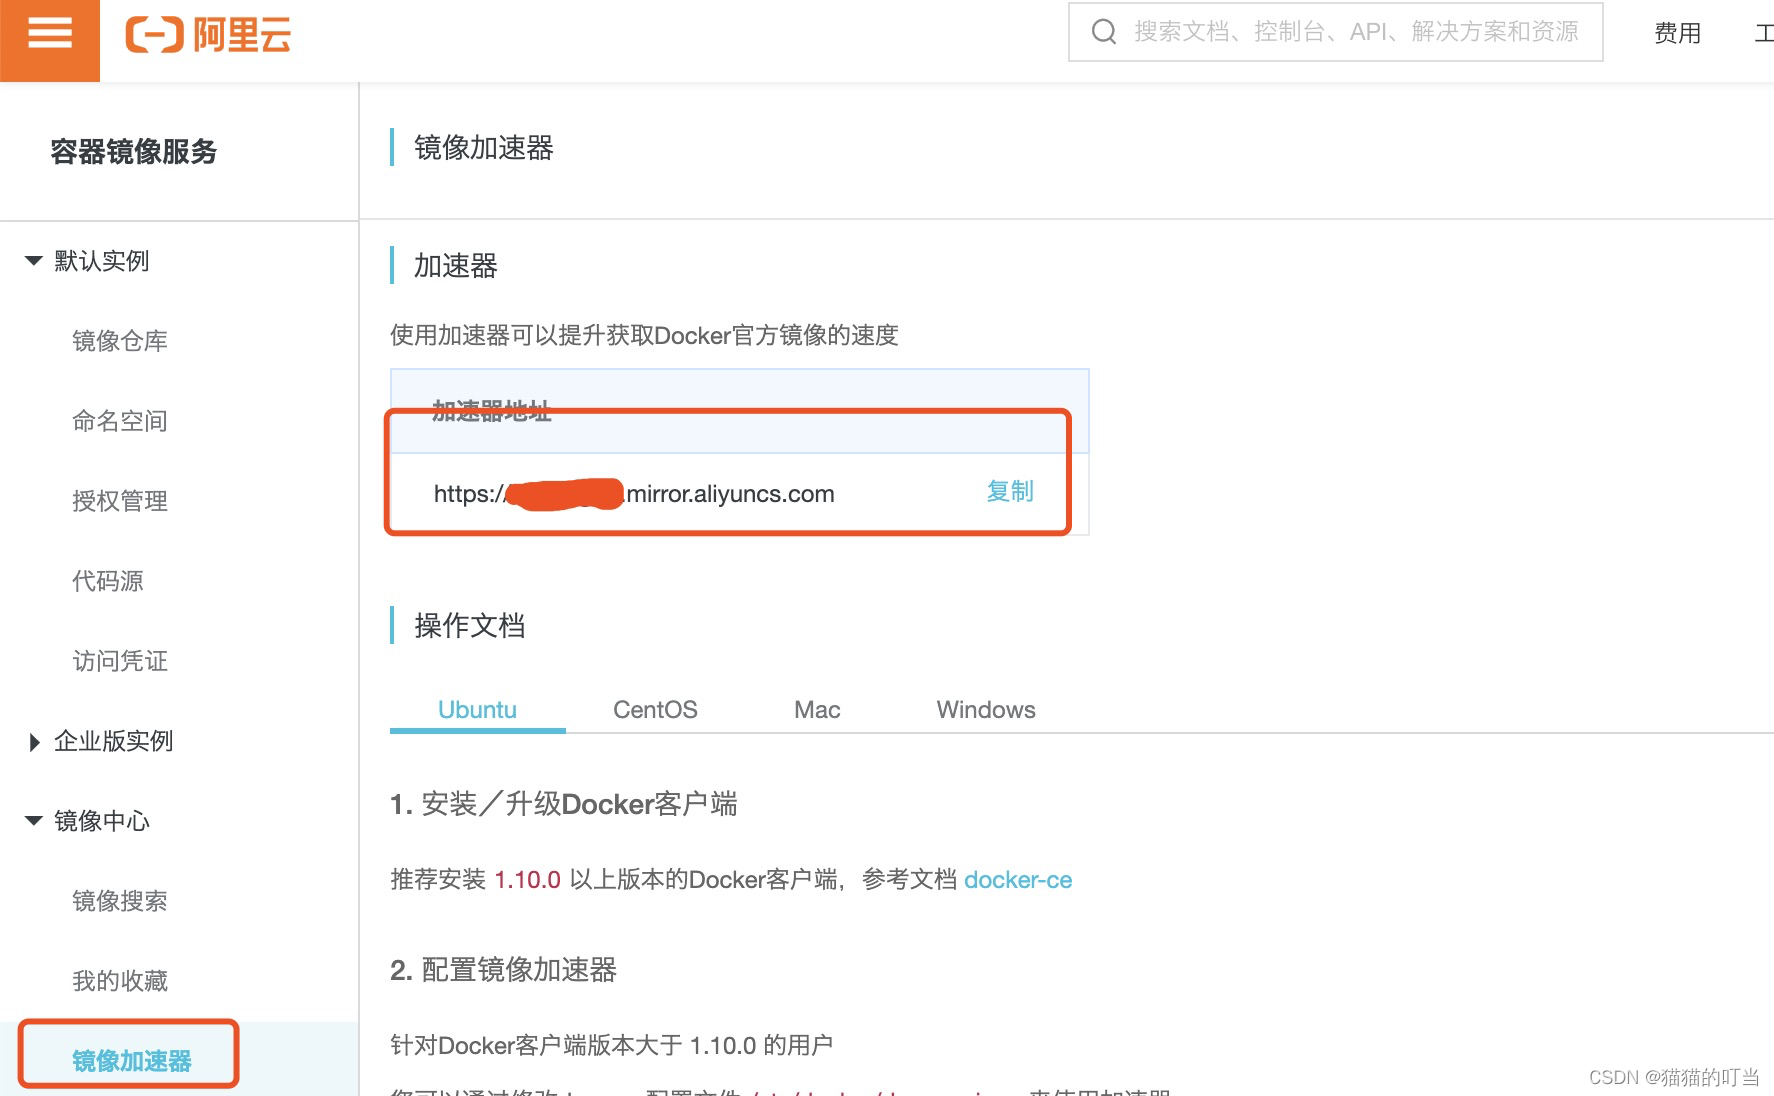Click the Alibaba Cloud logo
This screenshot has height=1096, width=1774.
point(209,35)
